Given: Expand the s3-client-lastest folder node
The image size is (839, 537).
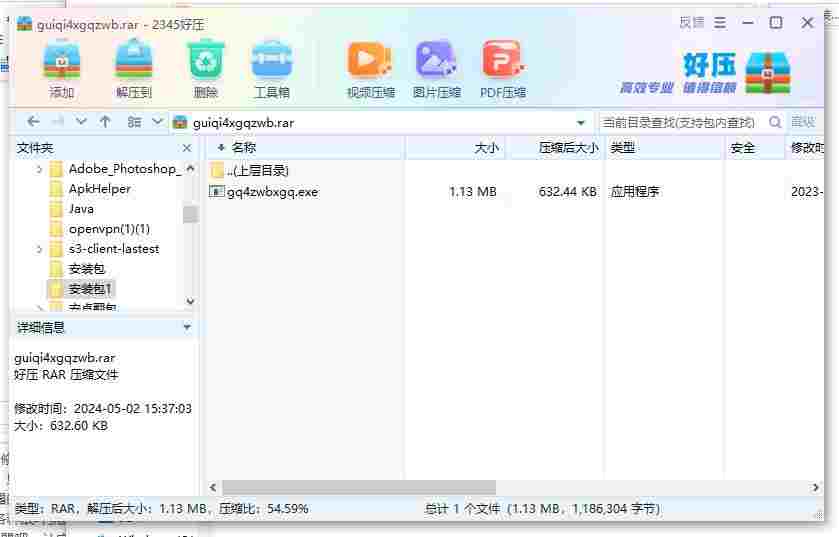Looking at the screenshot, I should pyautogui.click(x=39, y=249).
